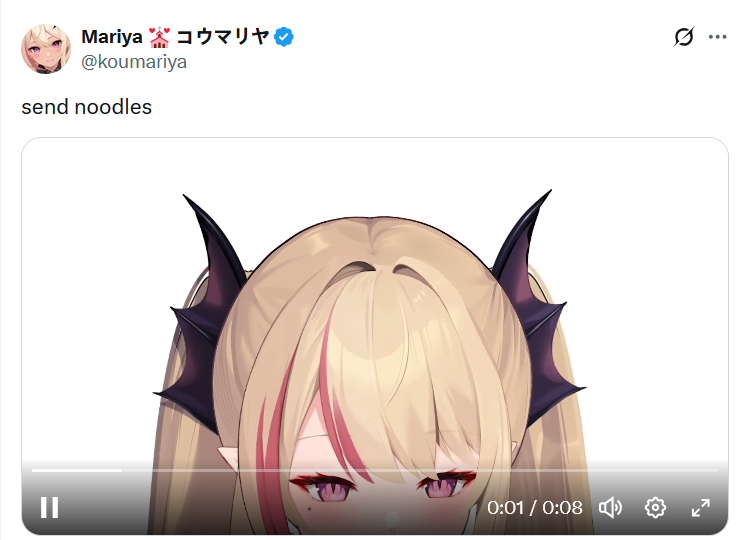
Task: Open the three-dot more options menu
Action: pos(717,37)
